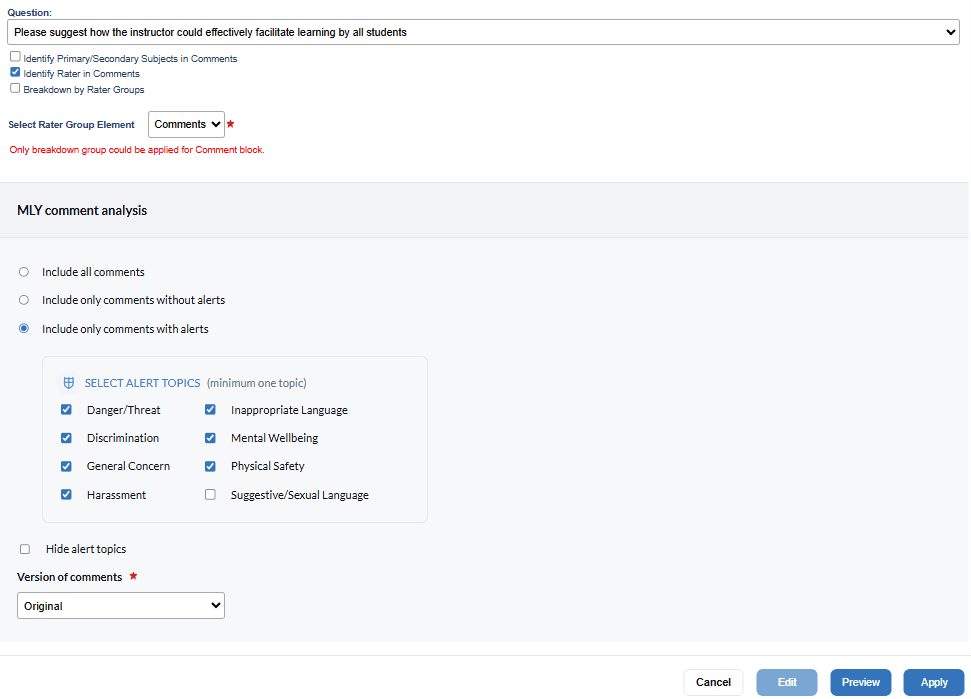Image resolution: width=971 pixels, height=699 pixels.
Task: Uncheck the Danger/Threat alert topic
Action: (x=66, y=410)
